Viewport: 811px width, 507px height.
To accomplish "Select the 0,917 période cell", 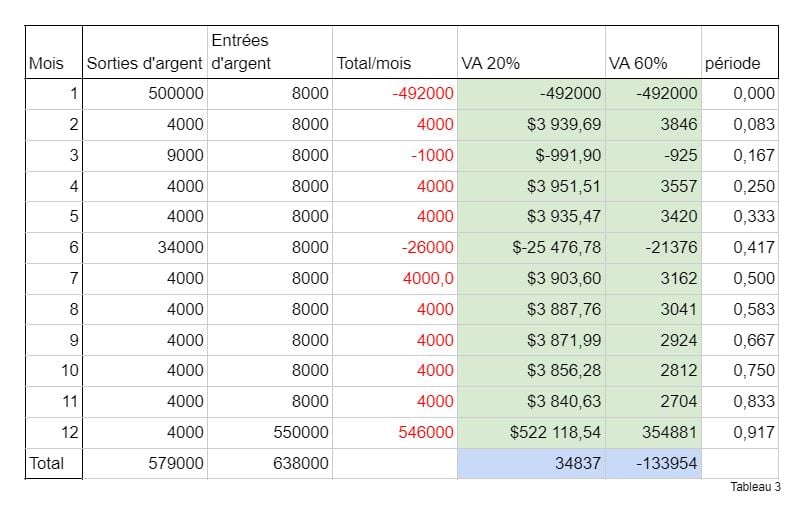I will pyautogui.click(x=739, y=432).
